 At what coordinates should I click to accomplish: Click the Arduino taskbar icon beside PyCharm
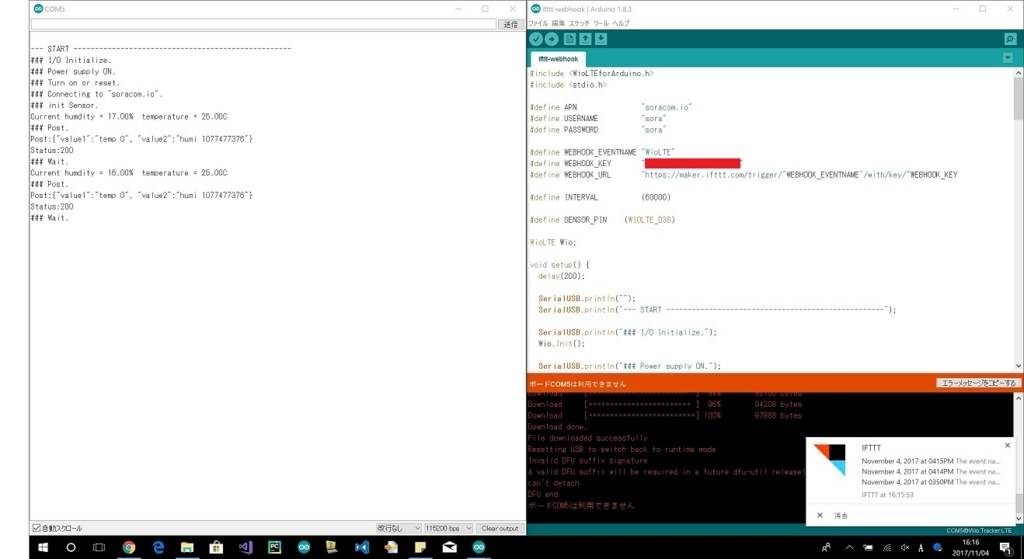(304, 547)
